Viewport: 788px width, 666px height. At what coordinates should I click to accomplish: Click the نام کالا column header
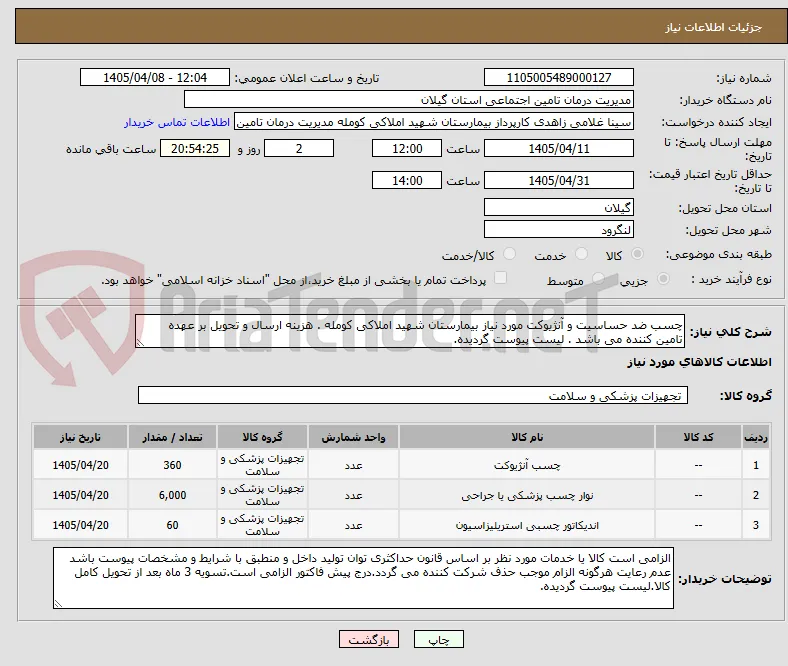click(527, 437)
